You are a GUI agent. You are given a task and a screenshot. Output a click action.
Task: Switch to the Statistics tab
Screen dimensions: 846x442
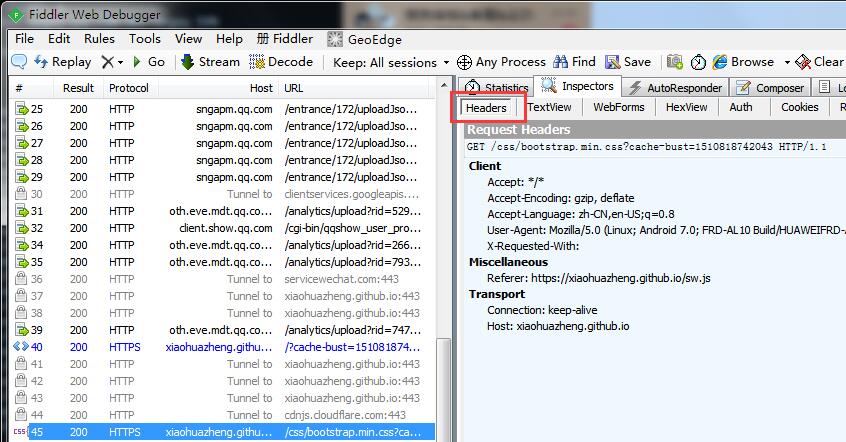click(496, 87)
